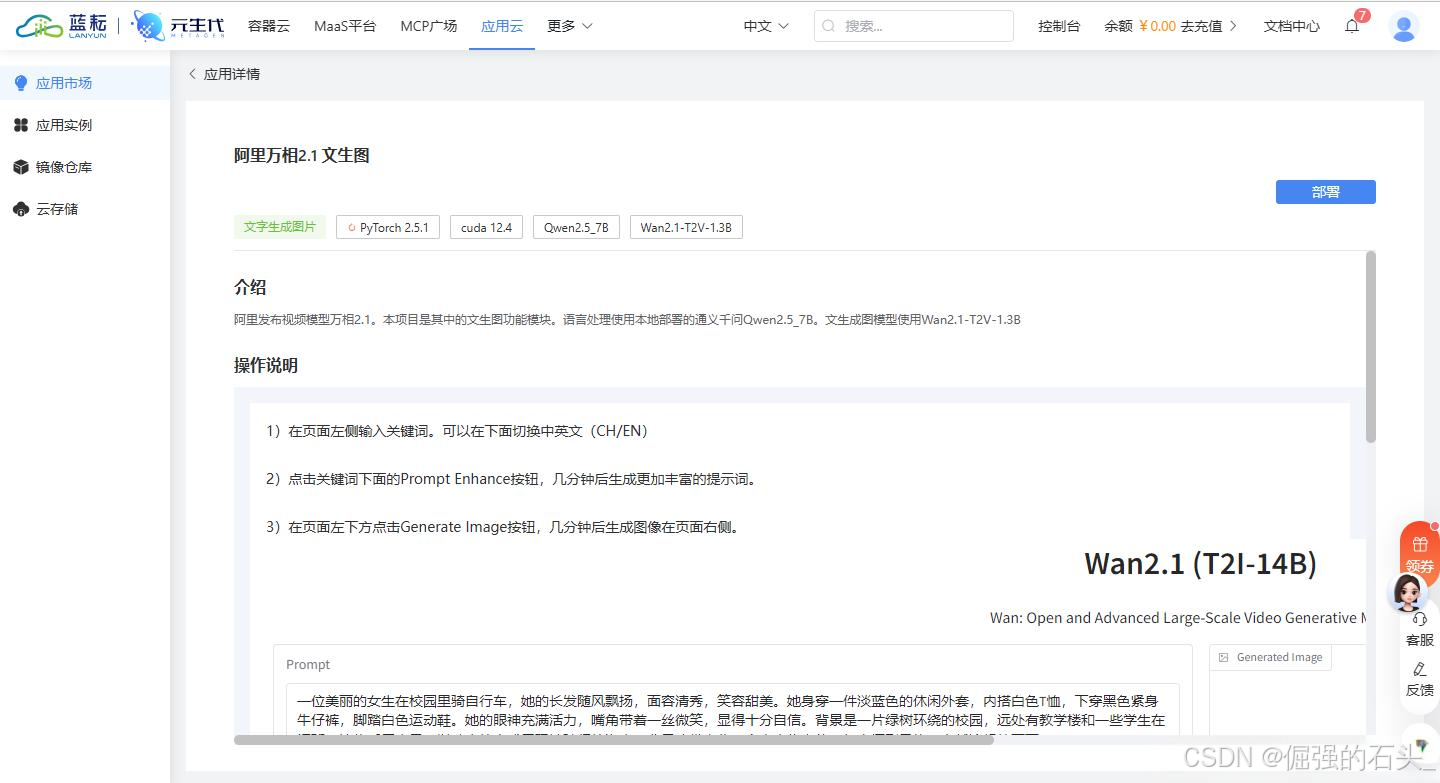Screen dimensions: 1440x783
Task: Click the 应用市场 lightbulb icon
Action: click(x=21, y=83)
